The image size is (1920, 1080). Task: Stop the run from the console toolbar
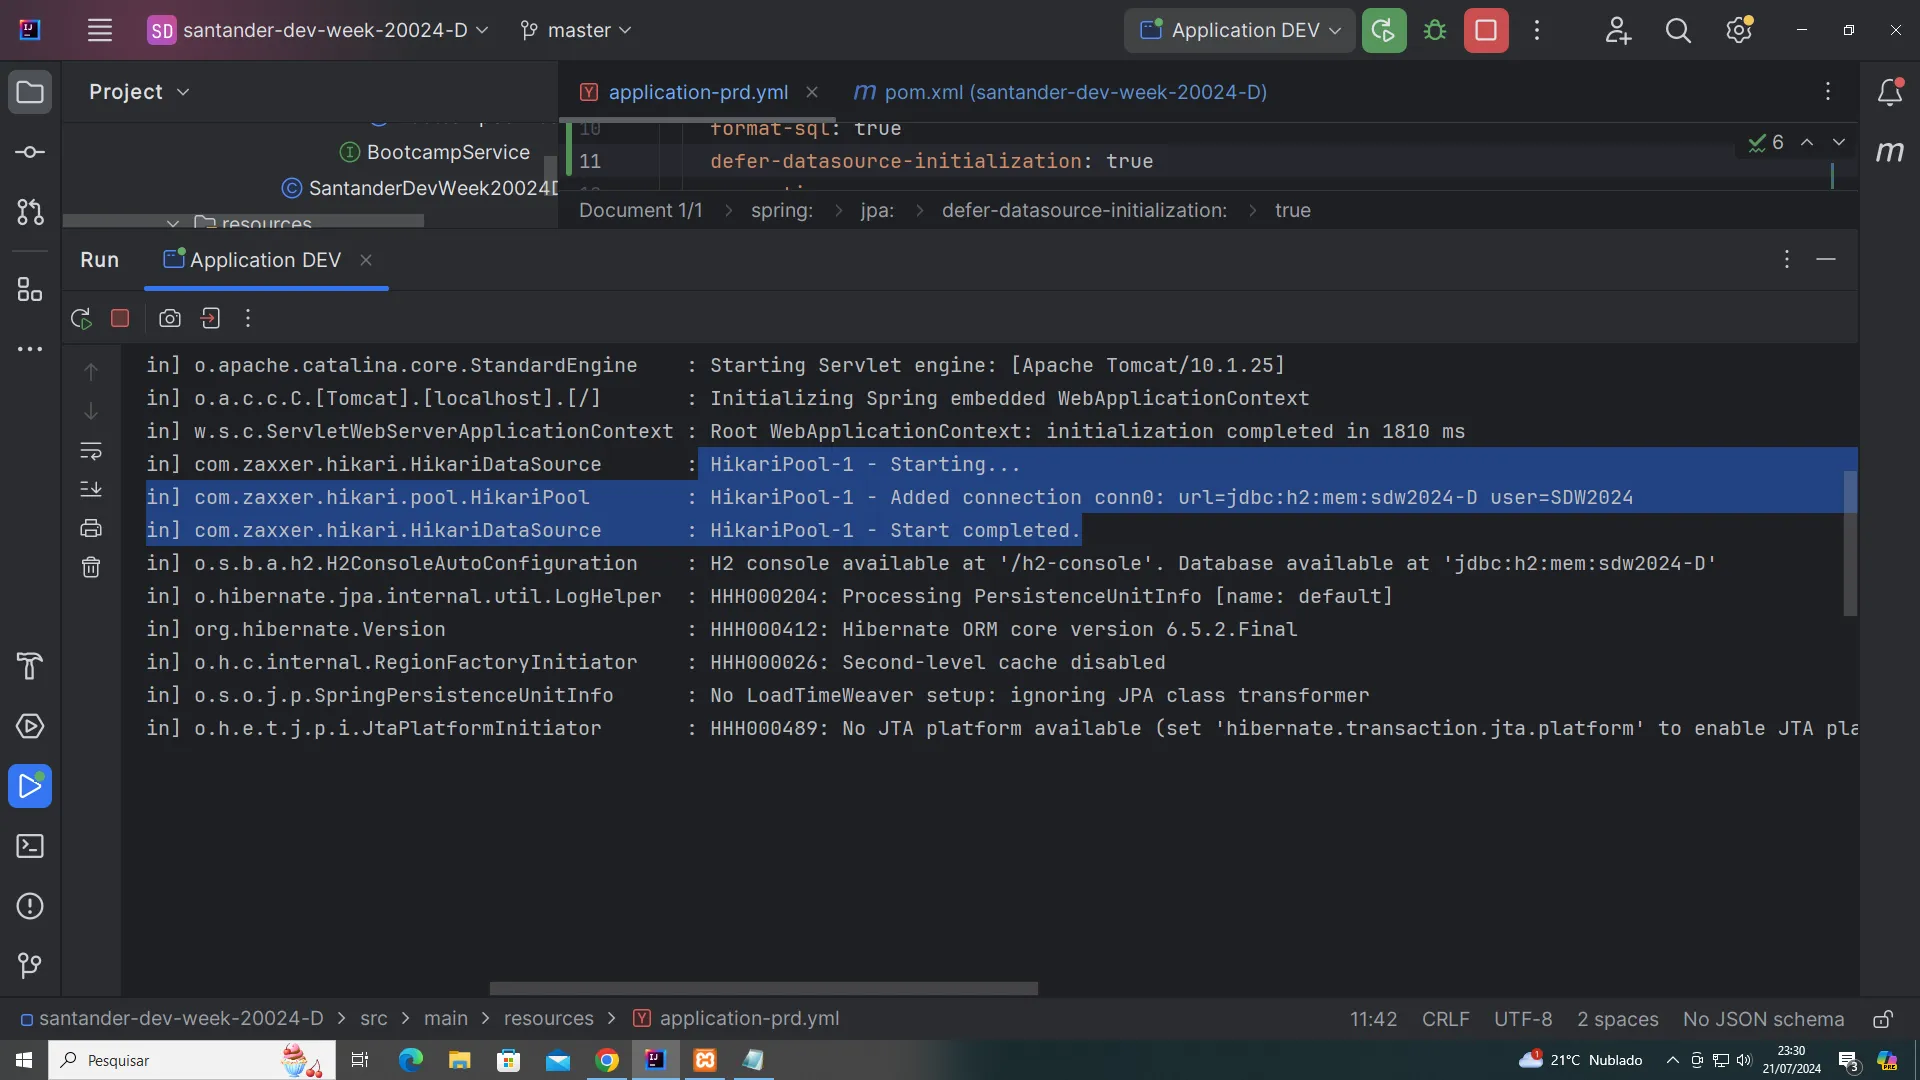120,318
